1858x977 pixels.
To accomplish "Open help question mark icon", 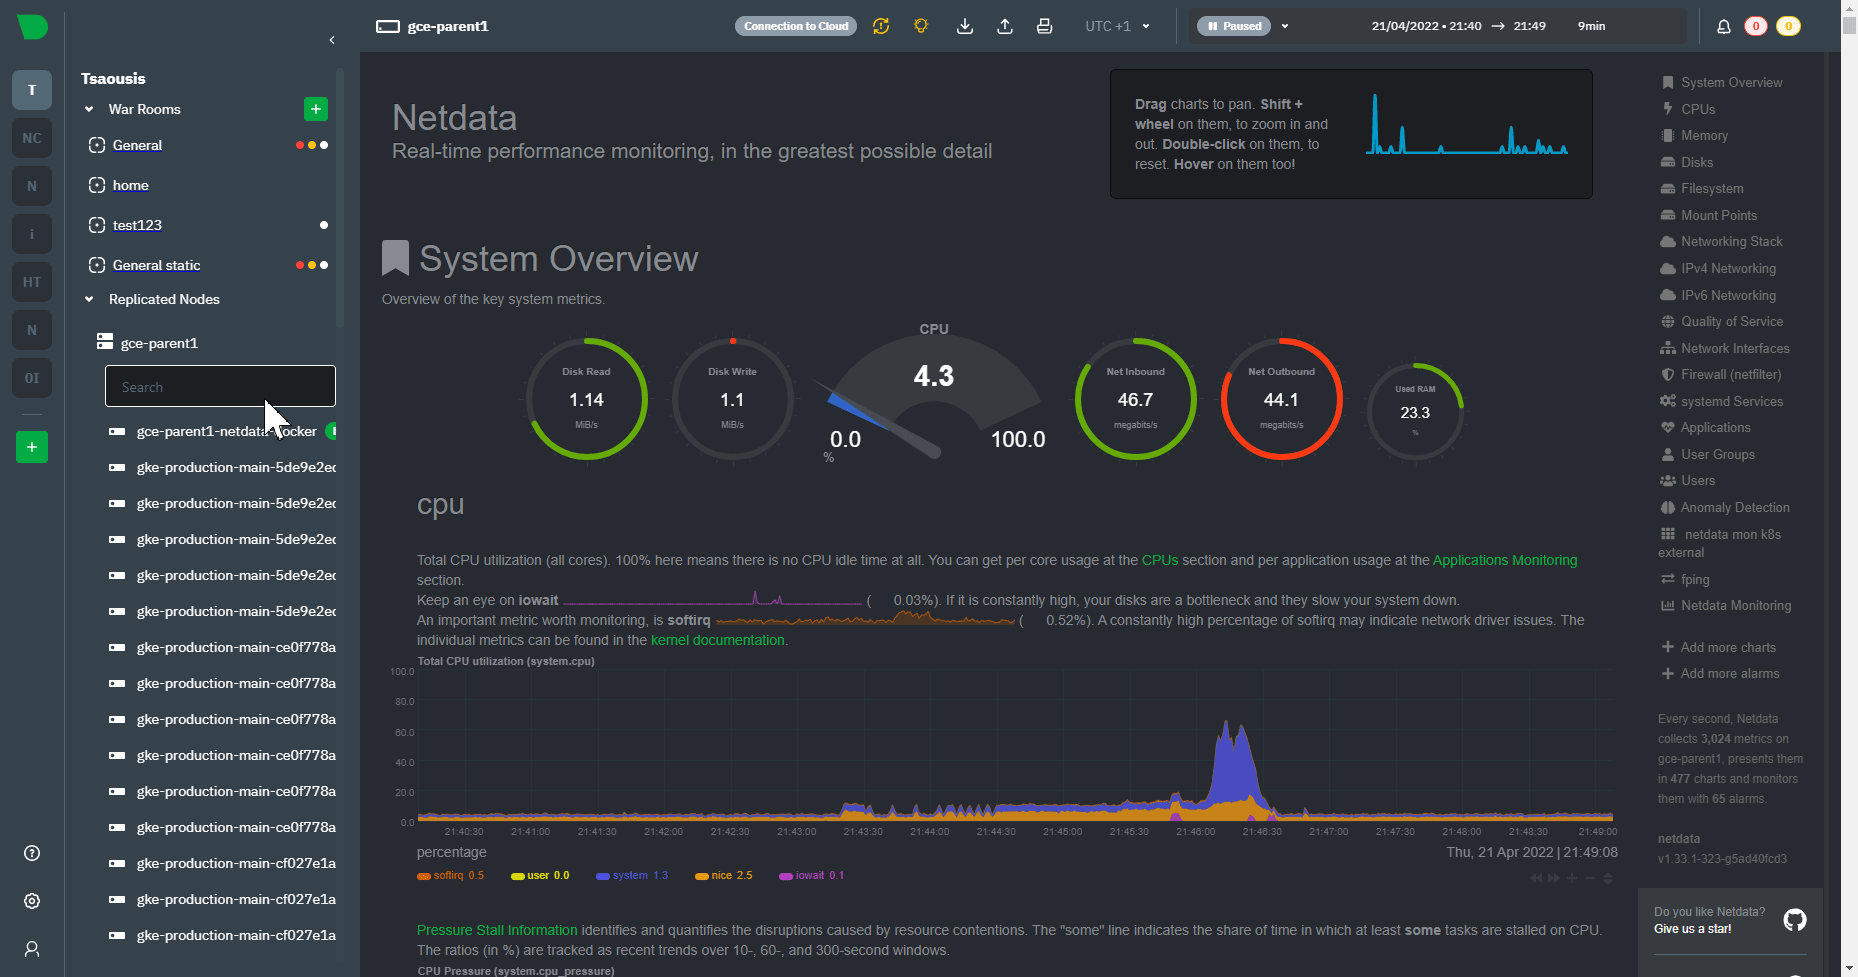I will pyautogui.click(x=32, y=853).
